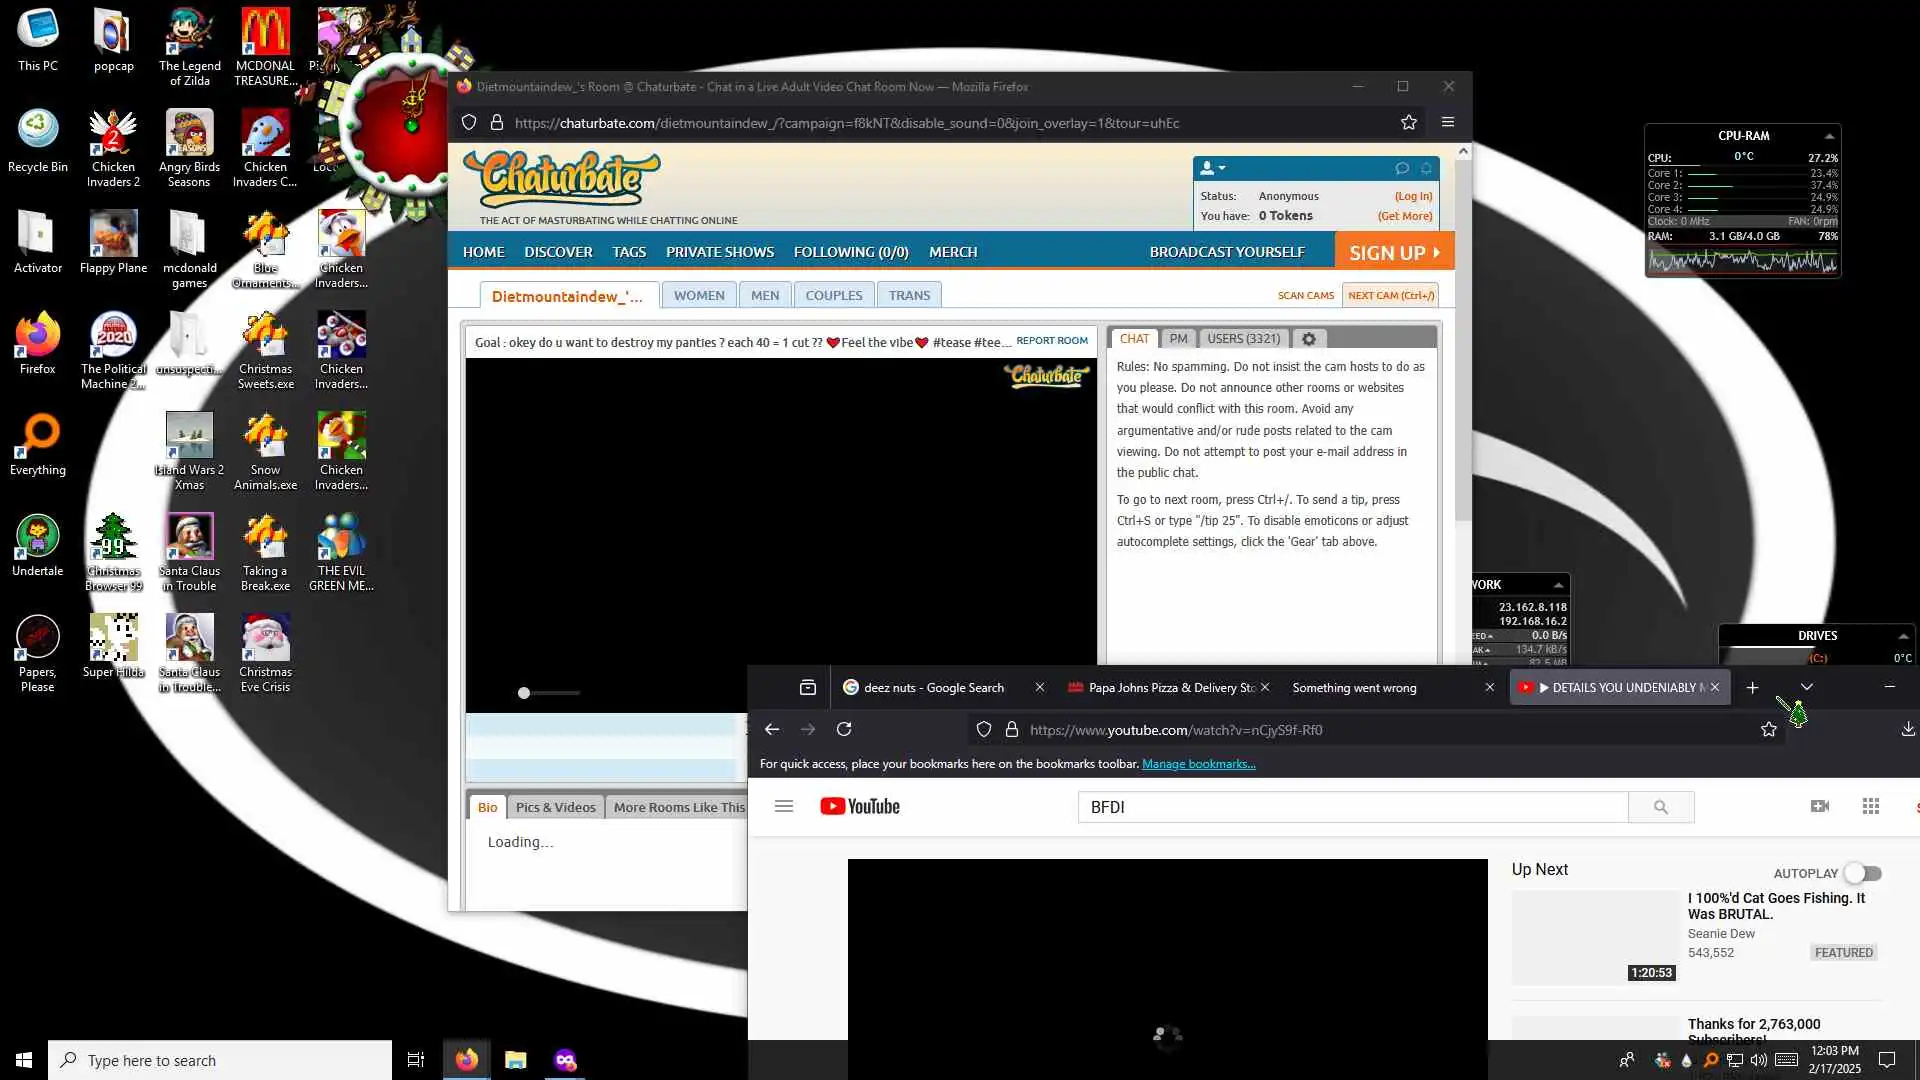Click the YouTube create video camera icon
This screenshot has width=1920, height=1080.
(x=1820, y=806)
